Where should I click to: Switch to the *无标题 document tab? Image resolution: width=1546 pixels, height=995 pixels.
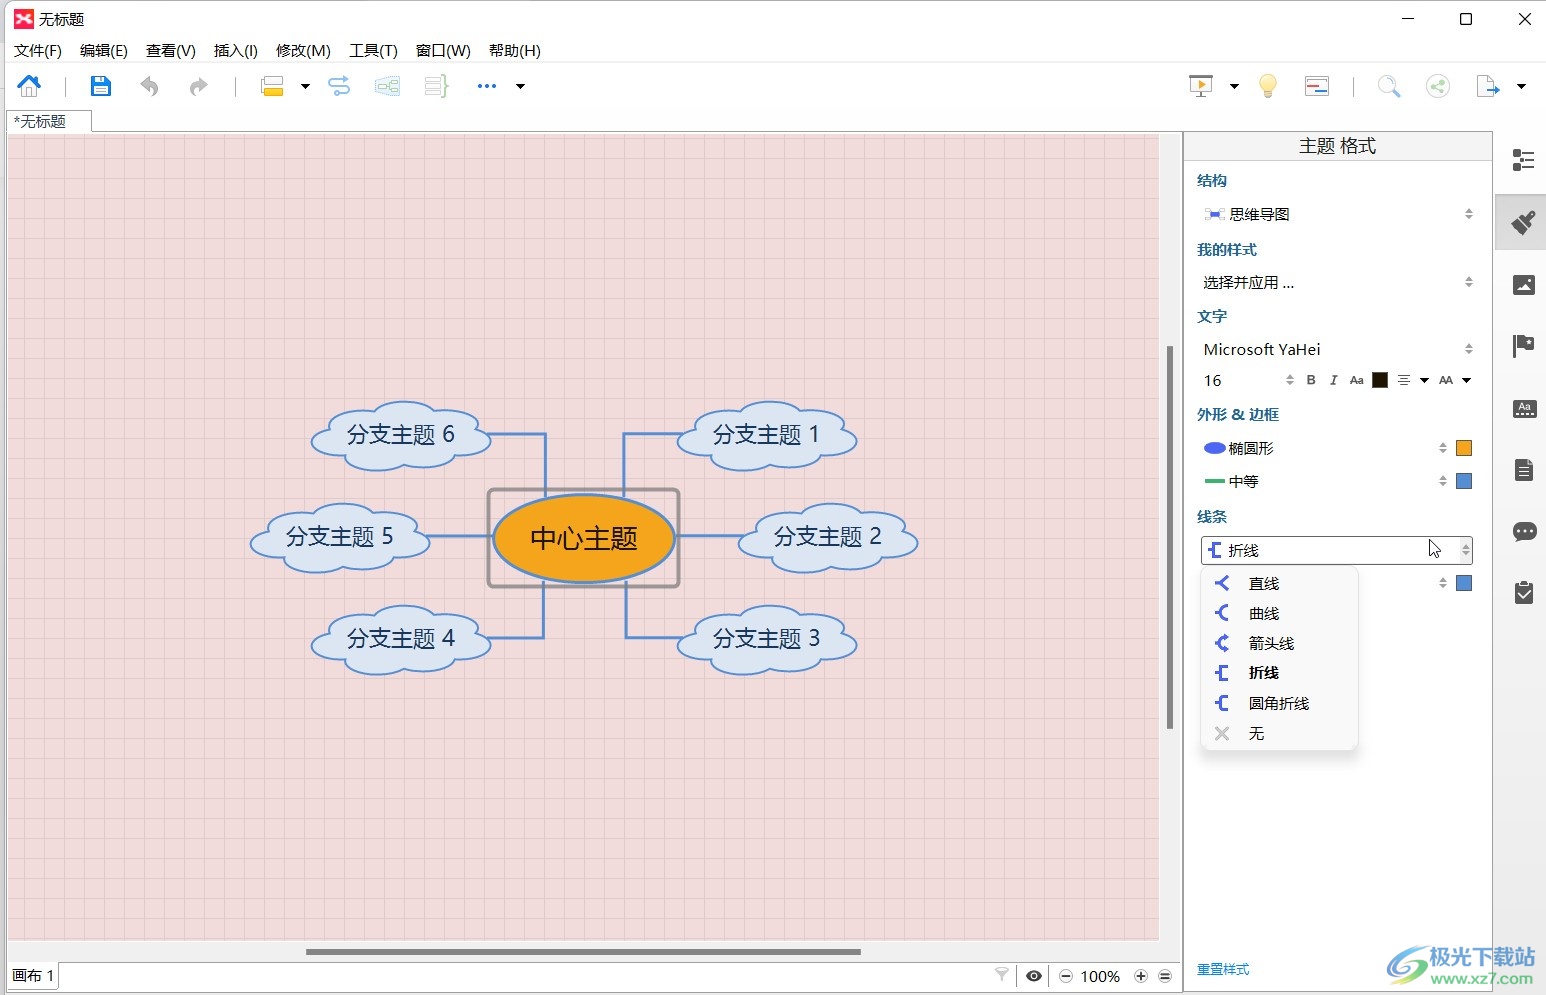coord(48,121)
